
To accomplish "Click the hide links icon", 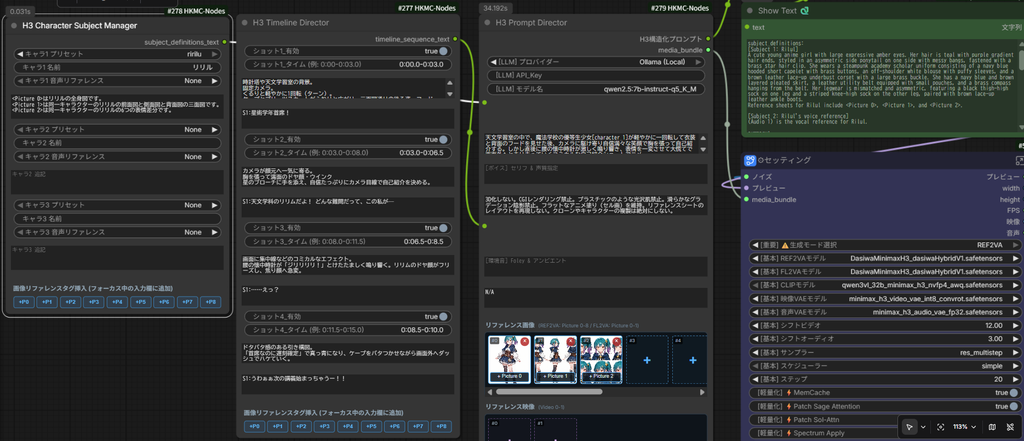I will coord(1010,427).
